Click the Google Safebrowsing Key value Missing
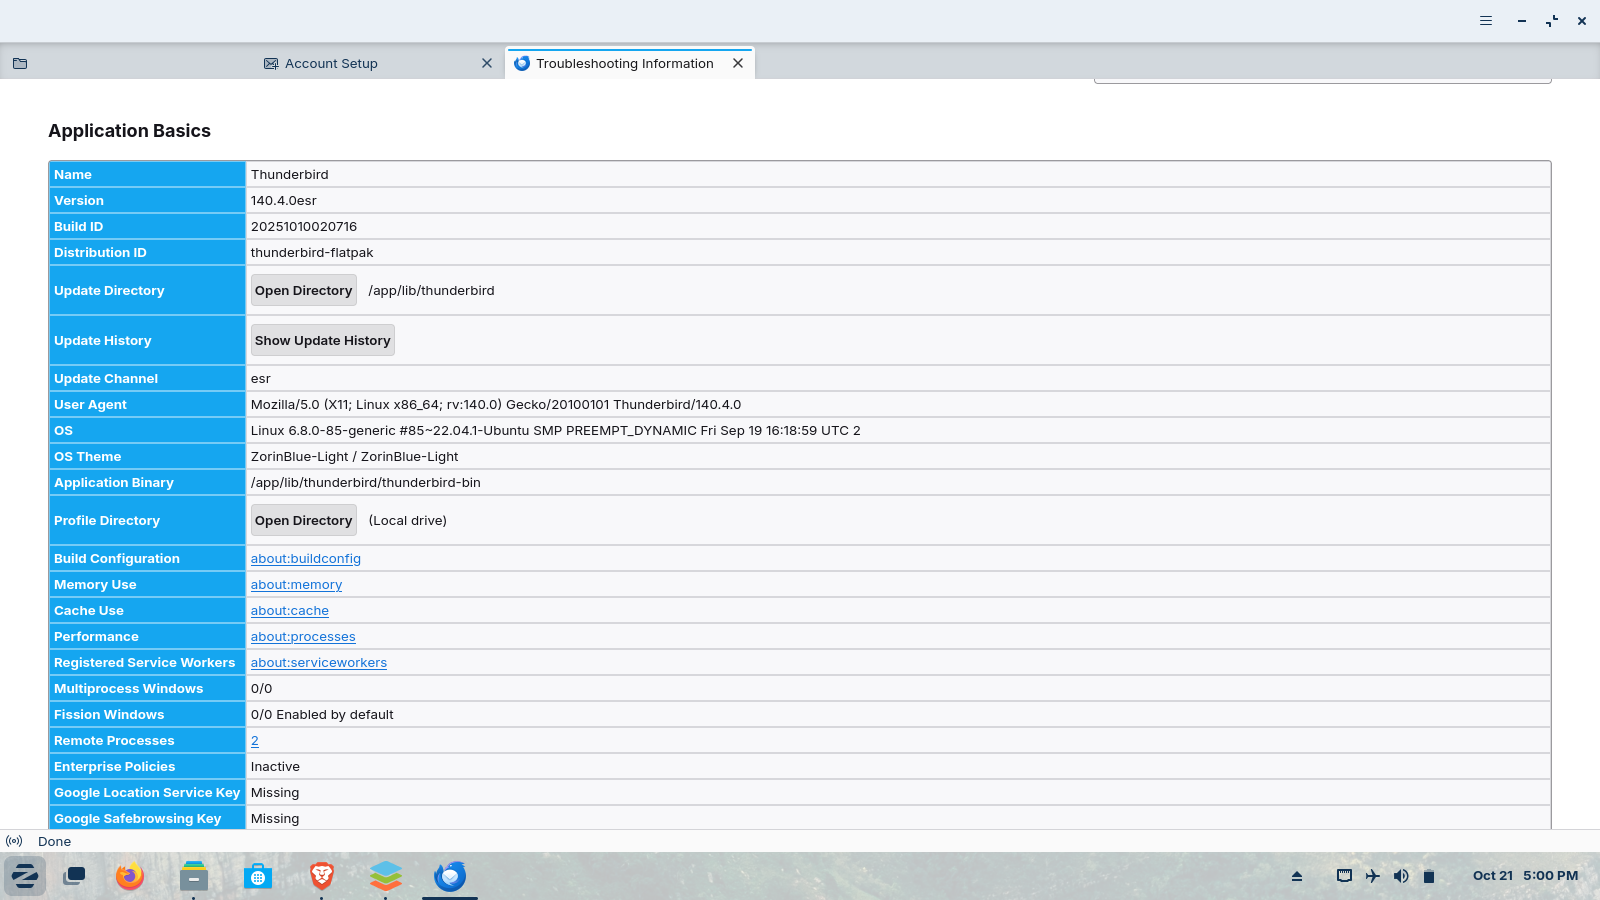The image size is (1600, 900). (x=275, y=819)
